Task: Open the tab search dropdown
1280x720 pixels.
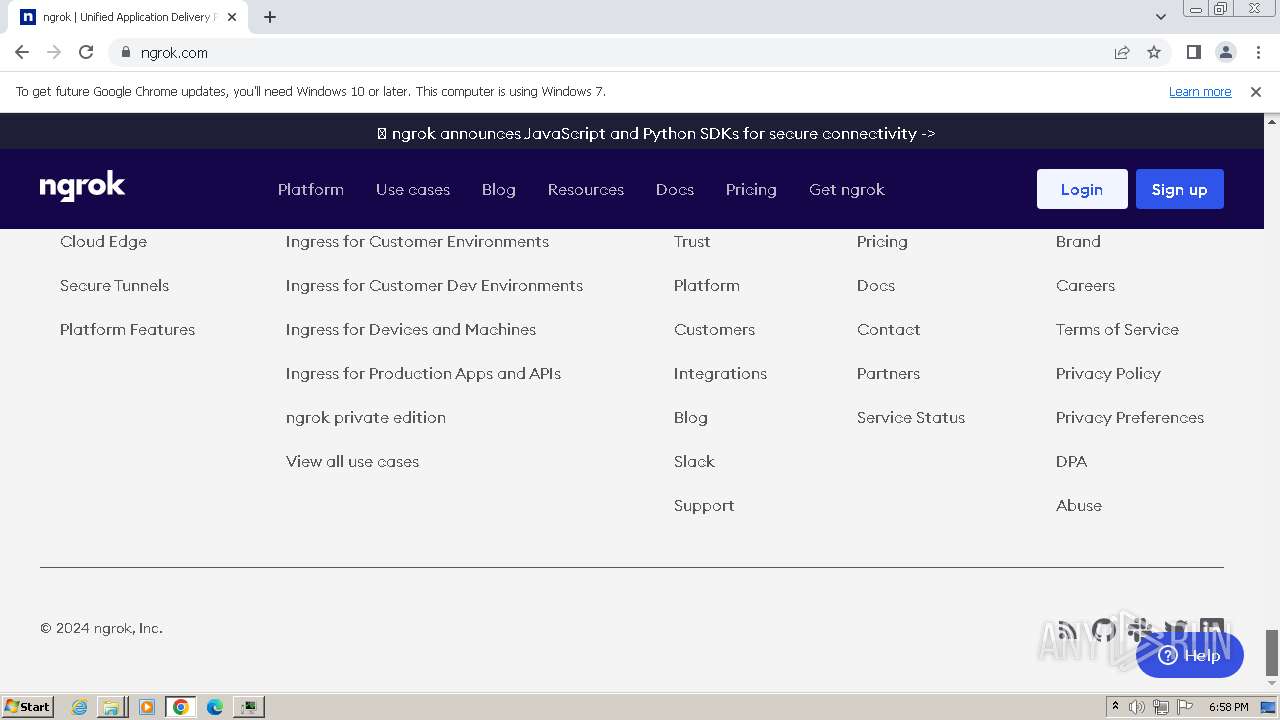Action: [1160, 17]
